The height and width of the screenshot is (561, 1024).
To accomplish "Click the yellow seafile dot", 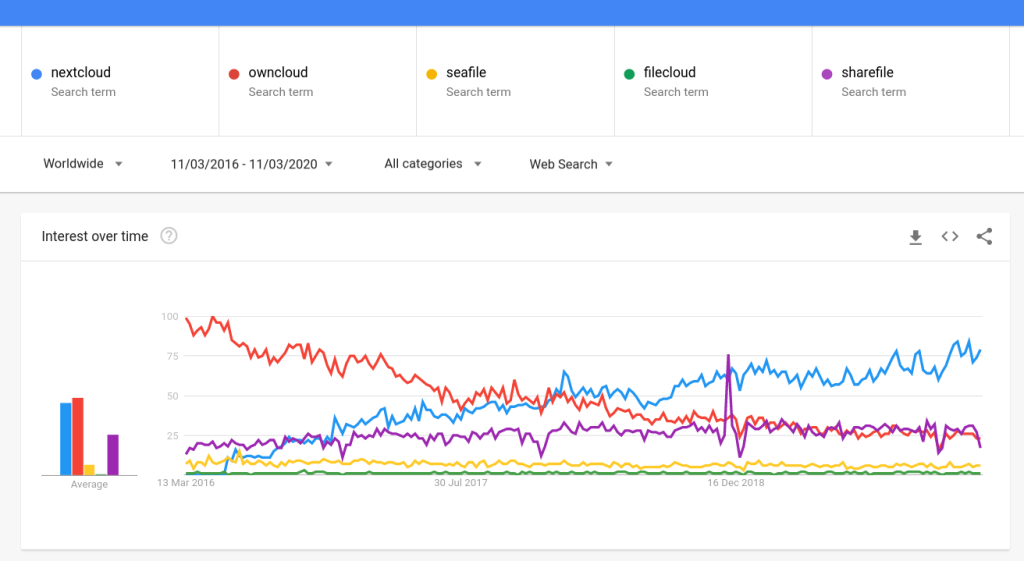I will click(x=432, y=74).
